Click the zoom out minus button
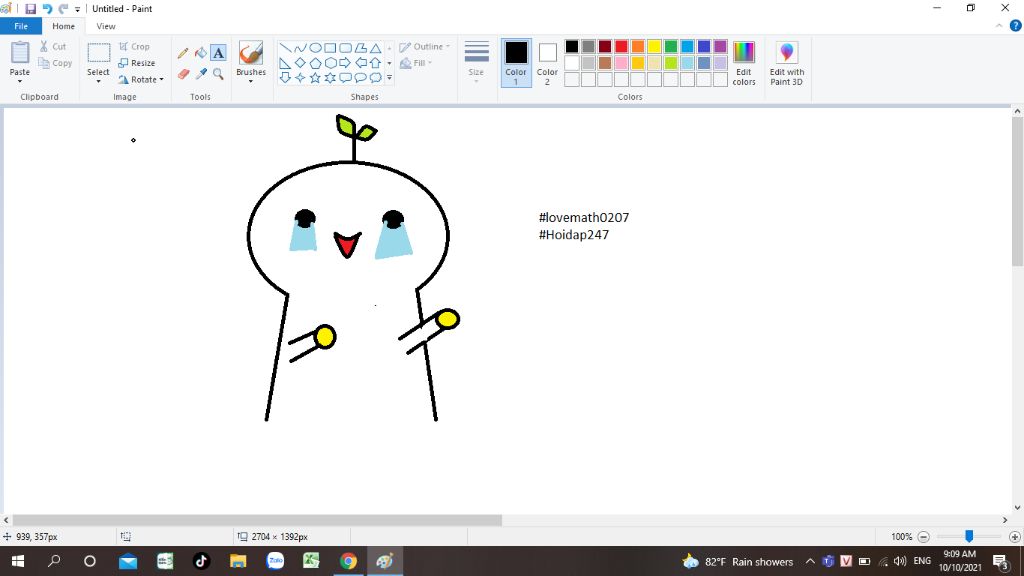Image resolution: width=1024 pixels, height=576 pixels. click(x=923, y=537)
